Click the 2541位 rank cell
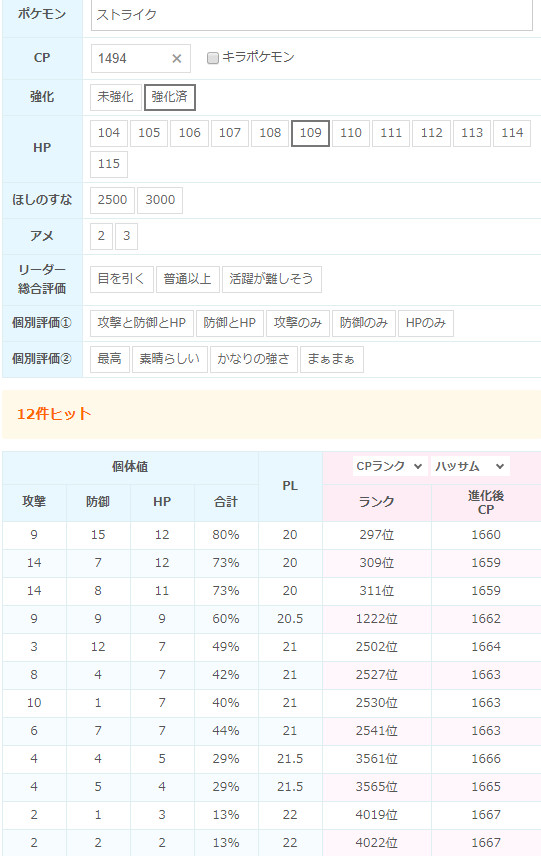Image resolution: width=541 pixels, height=856 pixels. 377,732
